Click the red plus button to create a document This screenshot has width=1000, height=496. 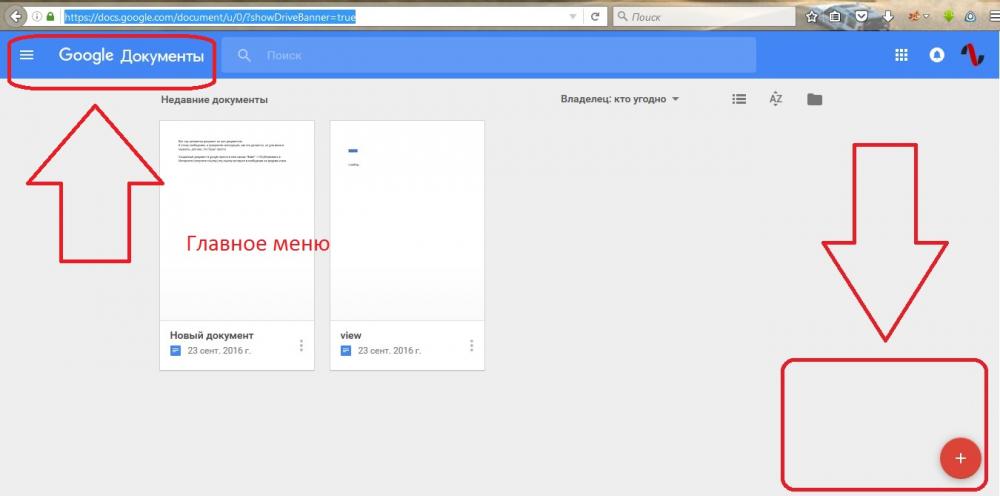(x=960, y=458)
